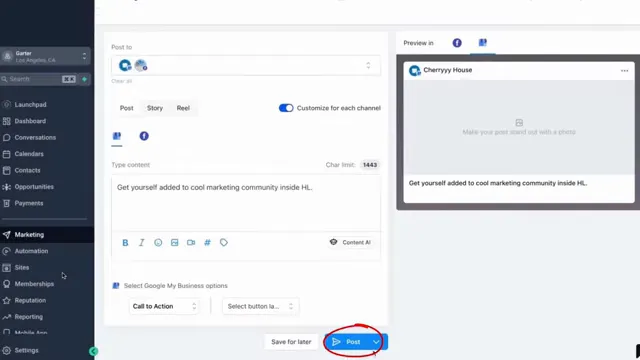Select the Reel type tab
640x360 pixels.
click(x=183, y=108)
